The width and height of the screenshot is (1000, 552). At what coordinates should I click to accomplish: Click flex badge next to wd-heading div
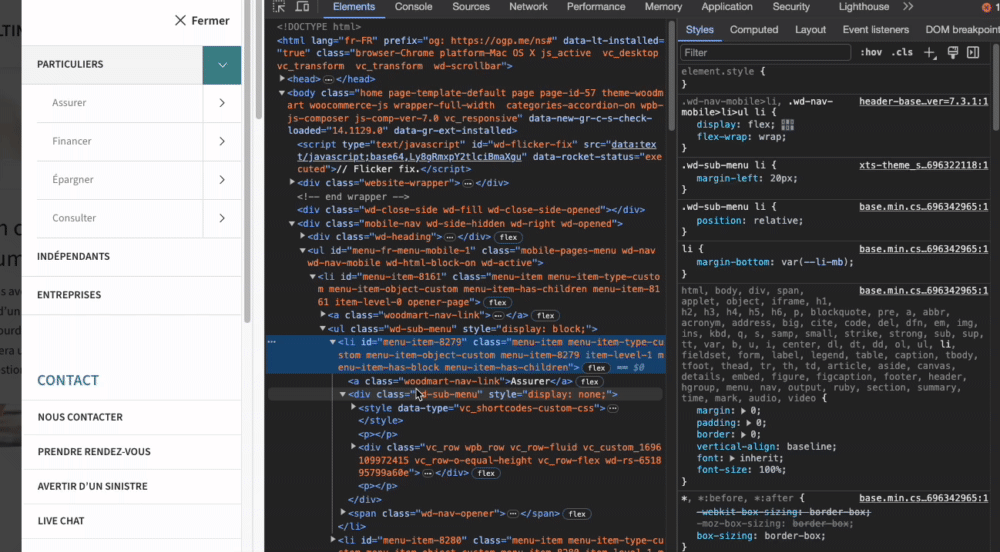(508, 237)
